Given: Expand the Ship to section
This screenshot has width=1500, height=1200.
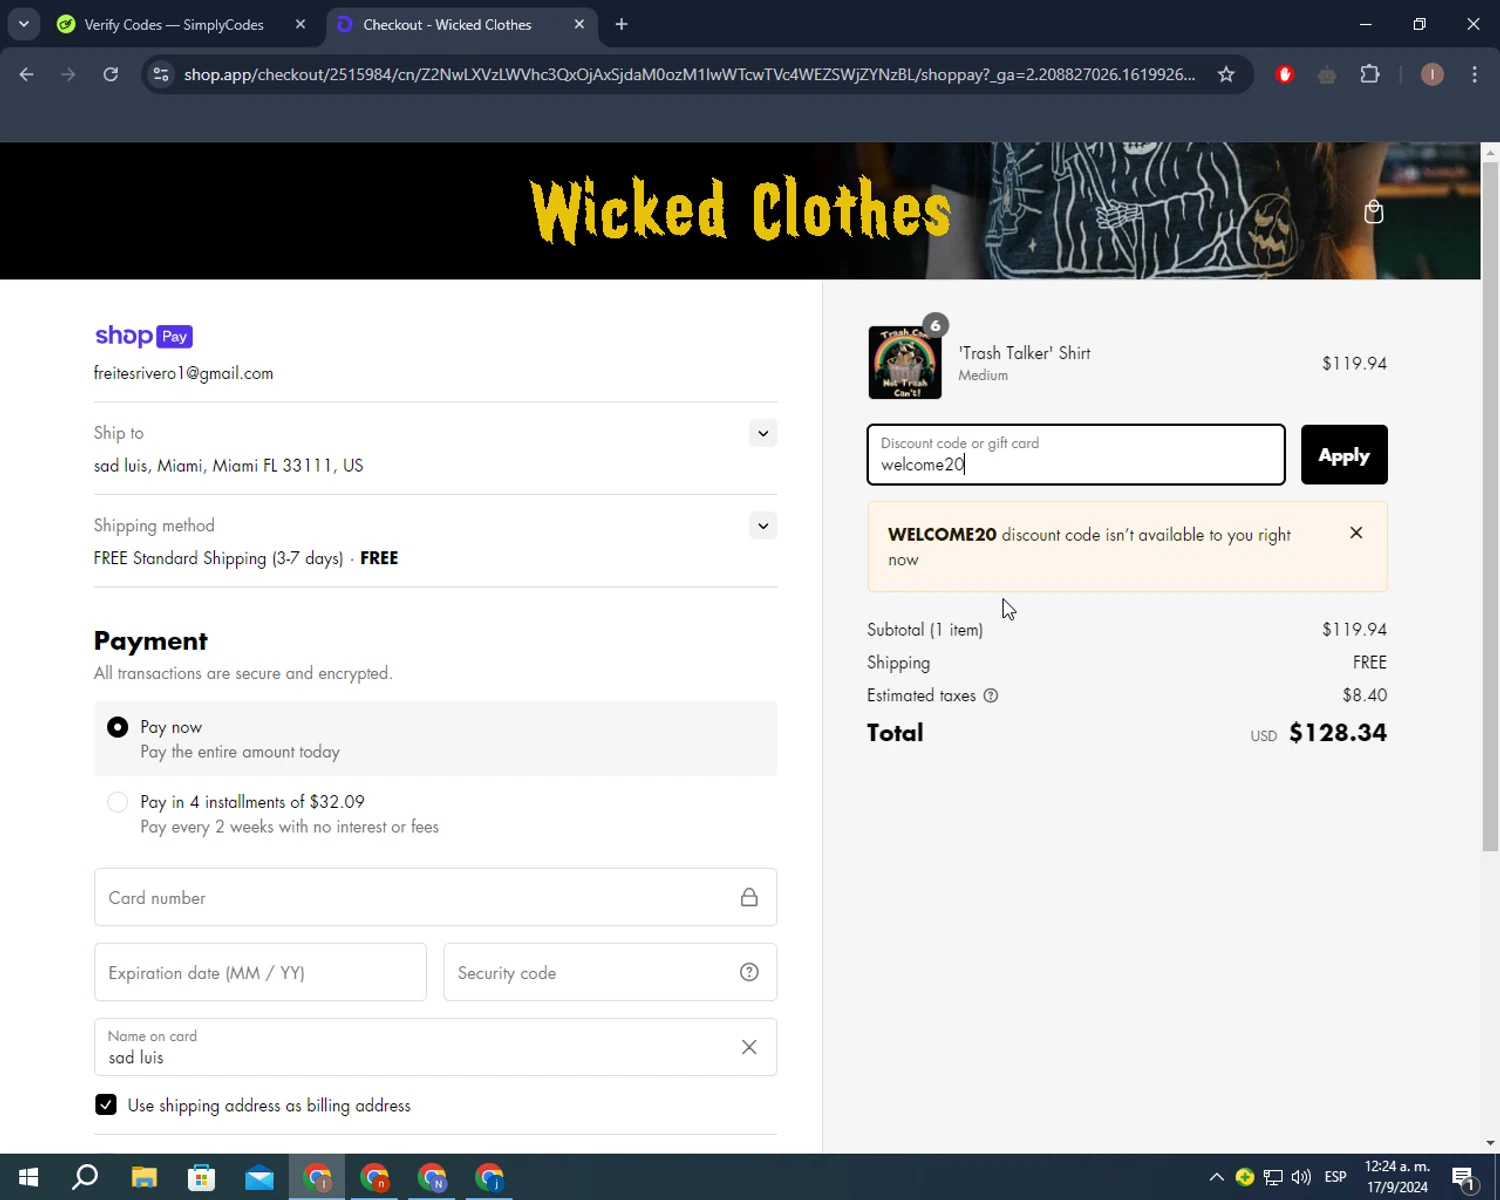Looking at the screenshot, I should click(763, 433).
